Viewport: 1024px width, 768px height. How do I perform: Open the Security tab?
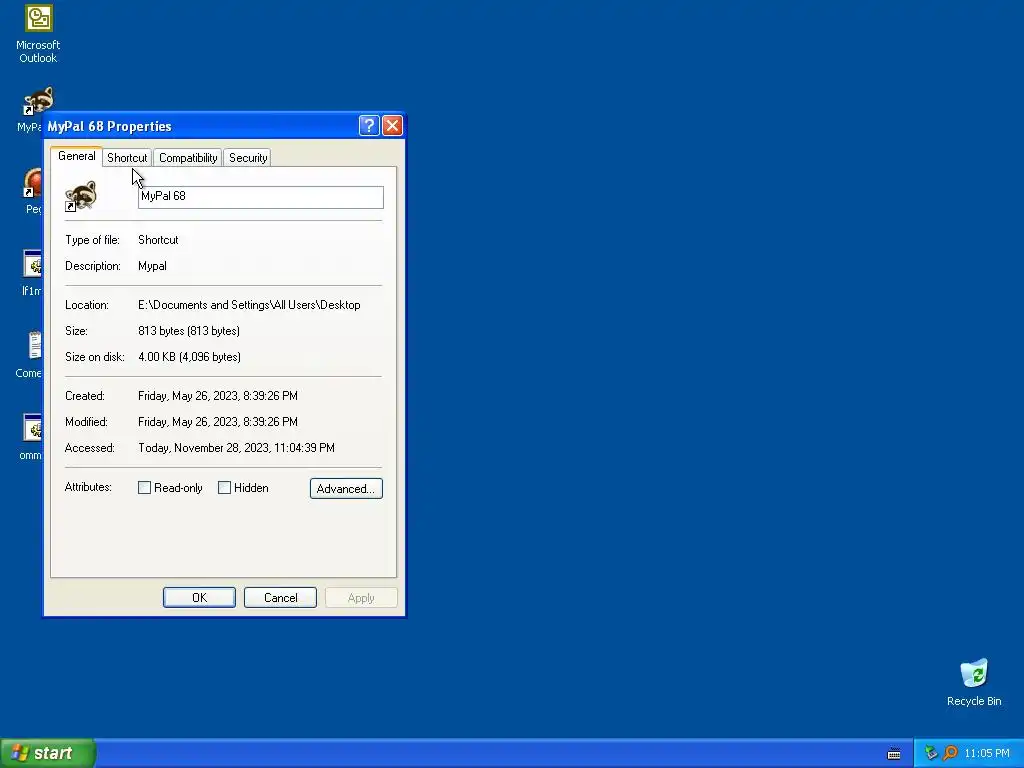click(x=248, y=157)
